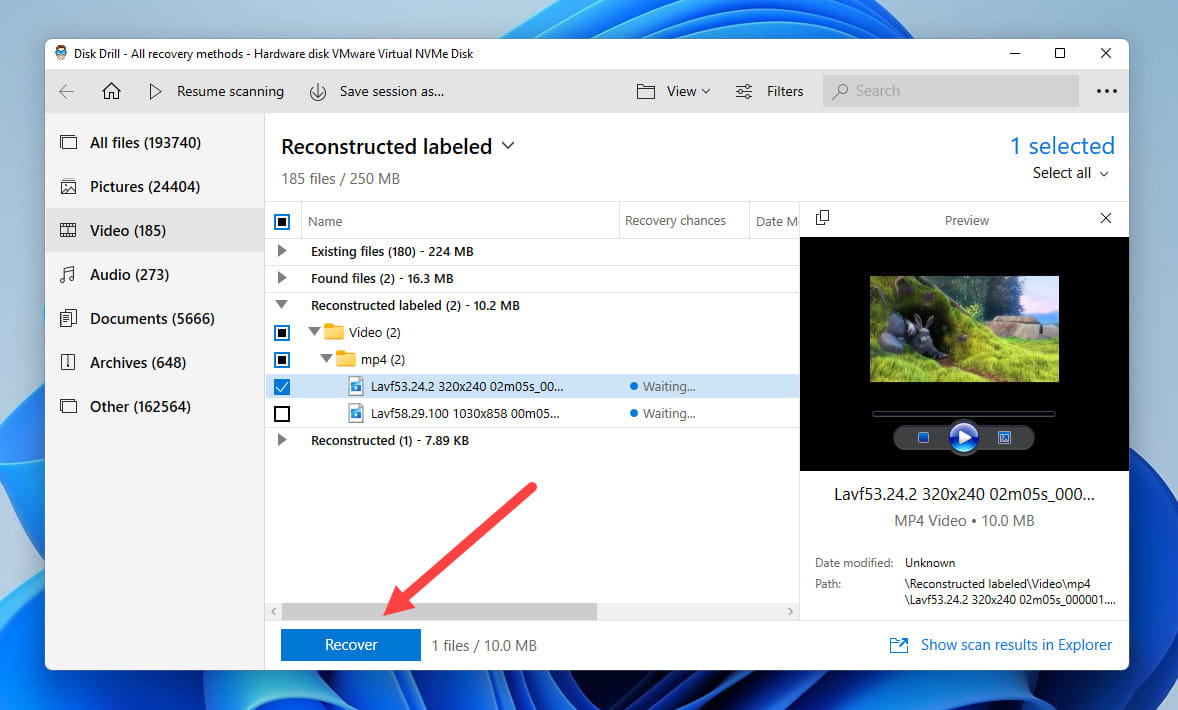Viewport: 1178px width, 710px height.
Task: Toggle the mp4 (2) folder checkbox
Action: click(x=282, y=360)
